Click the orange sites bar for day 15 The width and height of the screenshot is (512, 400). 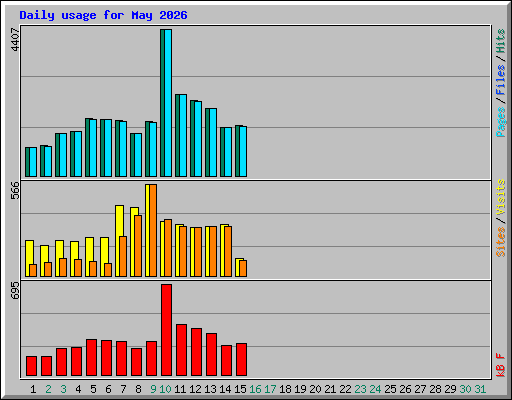pyautogui.click(x=243, y=269)
